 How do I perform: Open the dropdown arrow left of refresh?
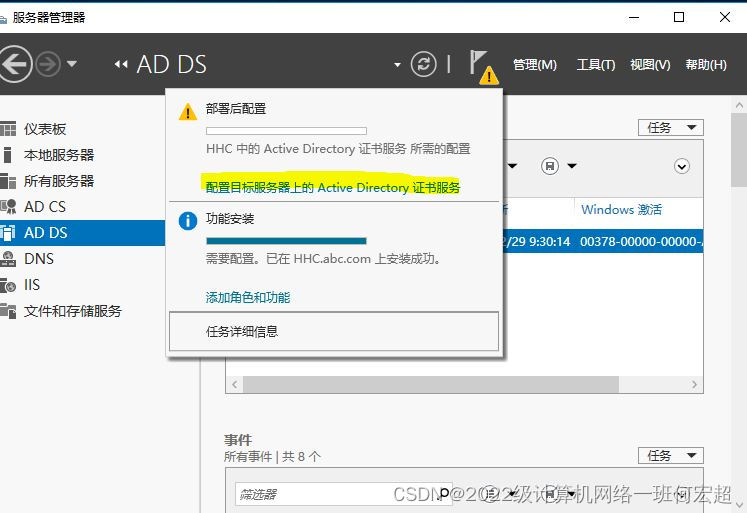coord(397,65)
